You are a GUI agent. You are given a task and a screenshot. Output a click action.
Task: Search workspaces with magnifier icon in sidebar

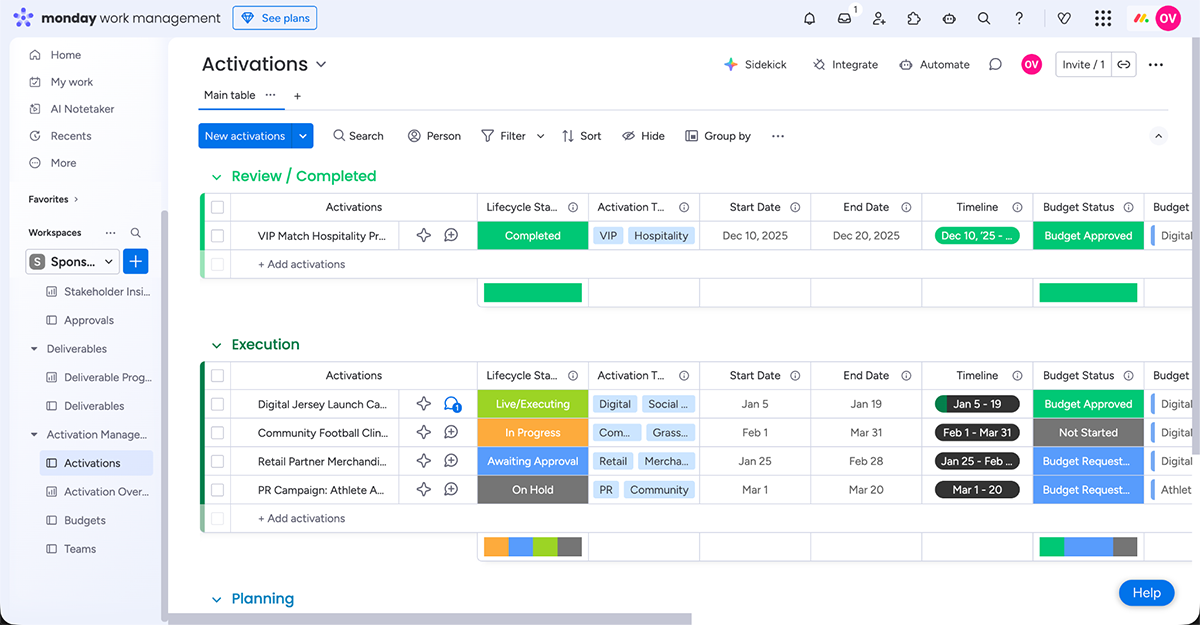[x=136, y=232]
